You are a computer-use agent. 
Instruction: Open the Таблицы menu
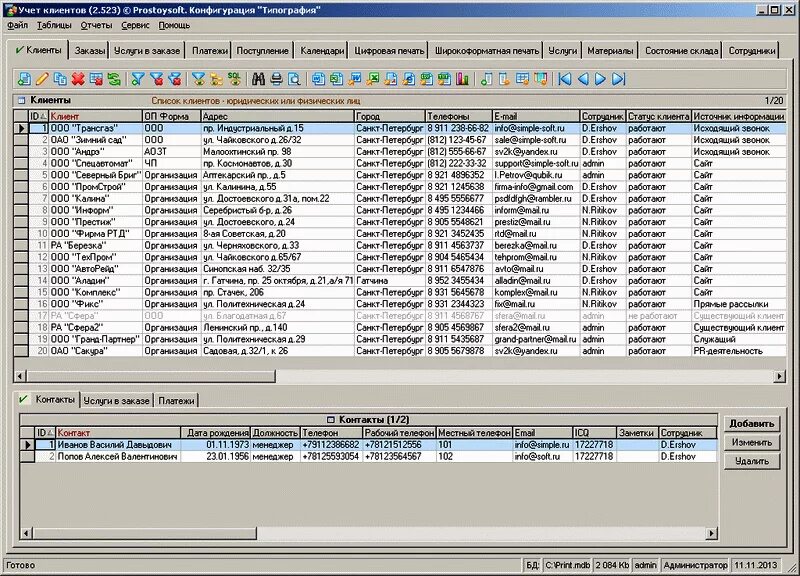coord(54,25)
